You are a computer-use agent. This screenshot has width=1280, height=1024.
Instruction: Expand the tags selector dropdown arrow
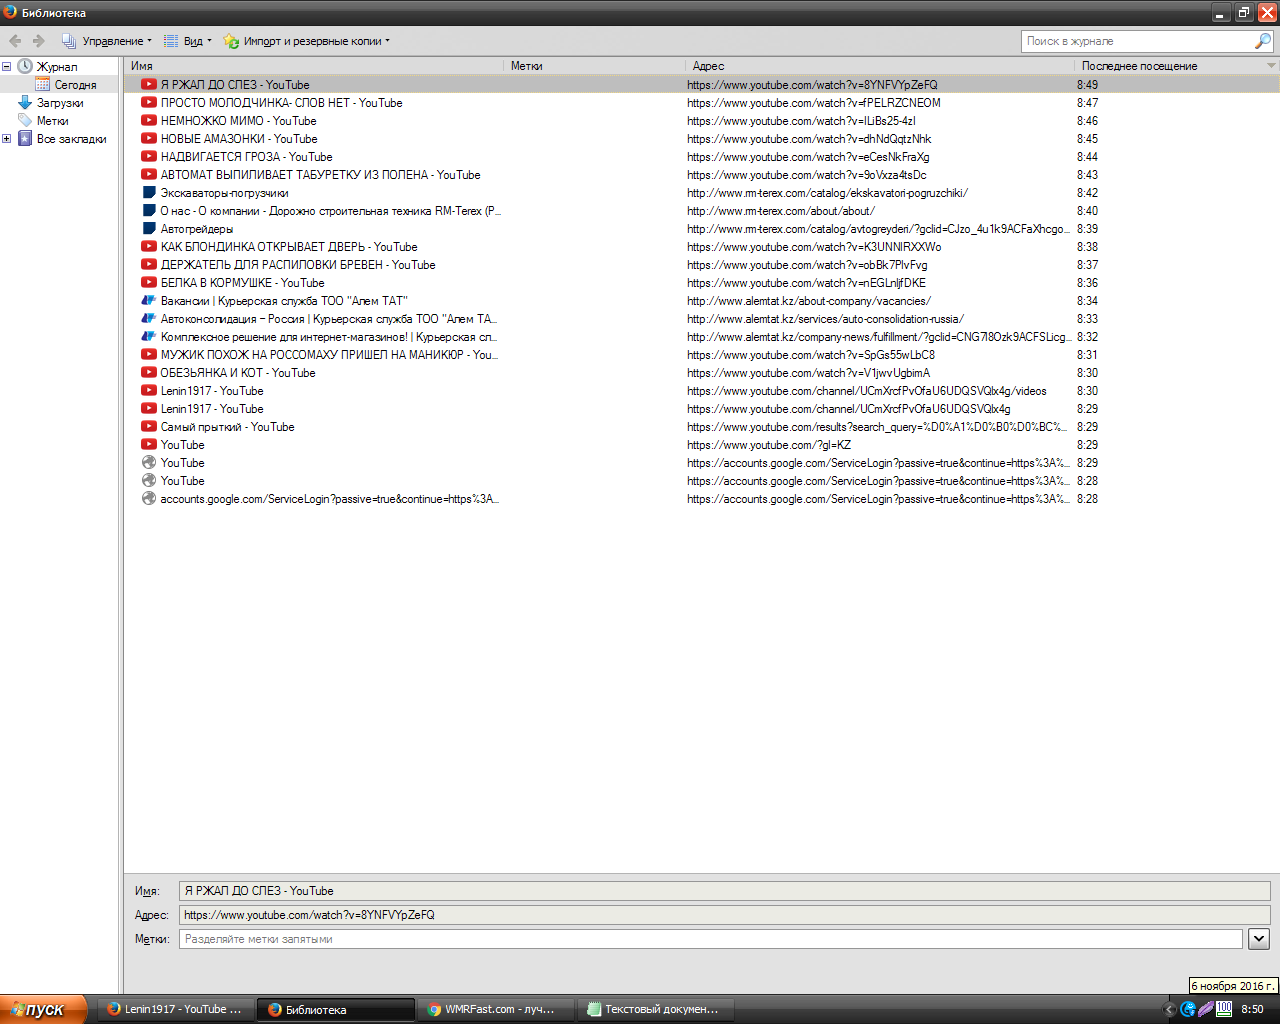click(1259, 939)
